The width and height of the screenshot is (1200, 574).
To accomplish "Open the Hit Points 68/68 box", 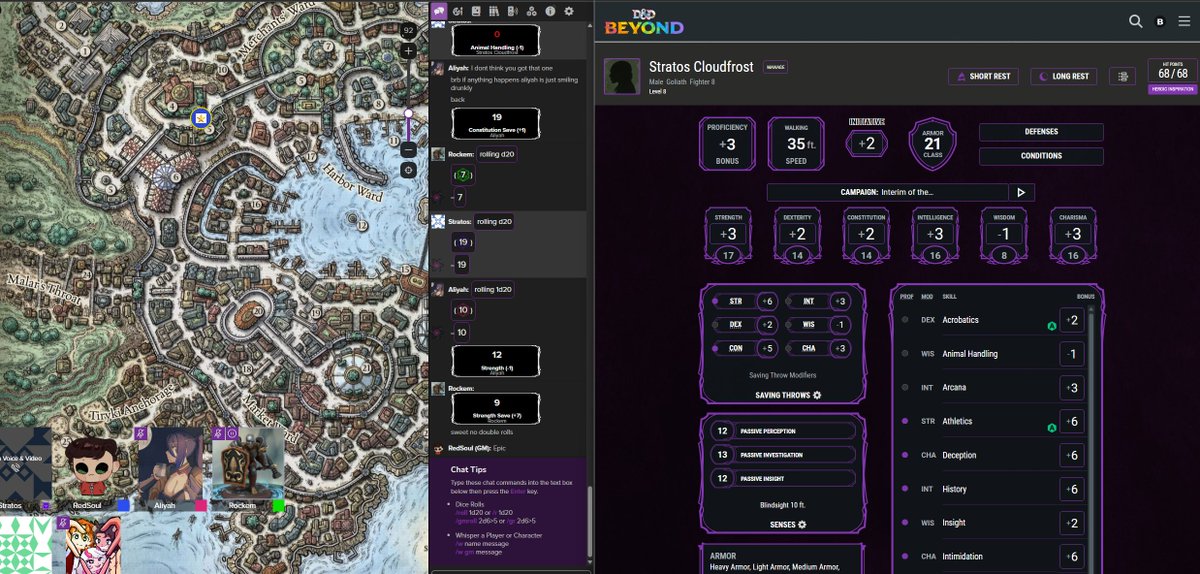I will tap(1172, 70).
